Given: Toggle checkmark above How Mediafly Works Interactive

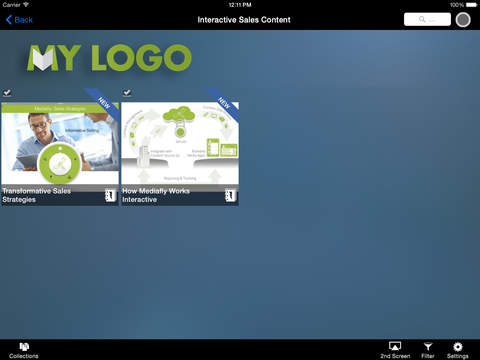Looking at the screenshot, I should [x=127, y=93].
